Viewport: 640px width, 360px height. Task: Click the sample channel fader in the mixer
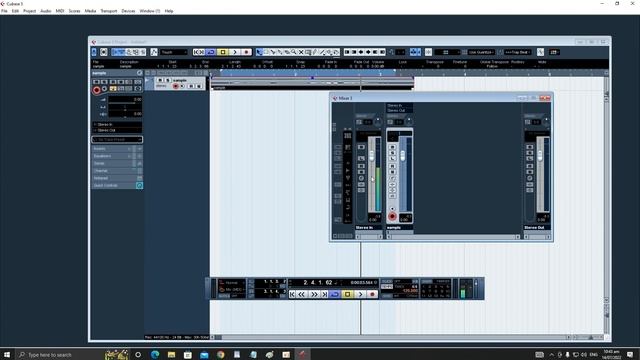[403, 156]
